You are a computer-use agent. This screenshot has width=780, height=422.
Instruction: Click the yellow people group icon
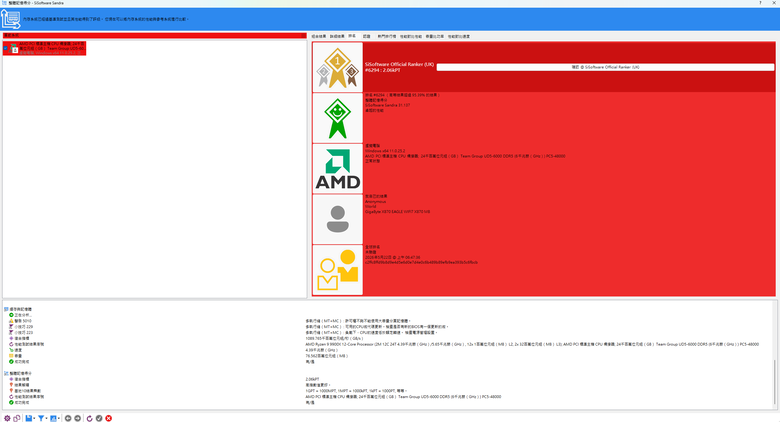[337, 270]
